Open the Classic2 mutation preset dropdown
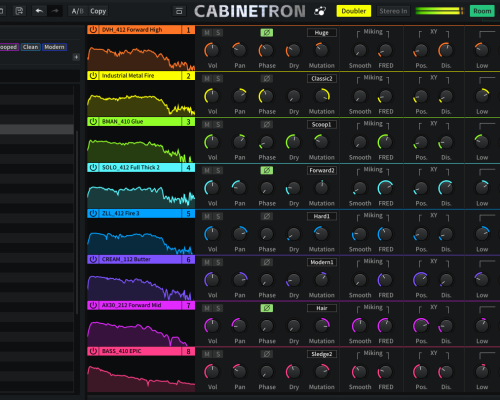Screen dimensions: 500x400 [x=322, y=79]
